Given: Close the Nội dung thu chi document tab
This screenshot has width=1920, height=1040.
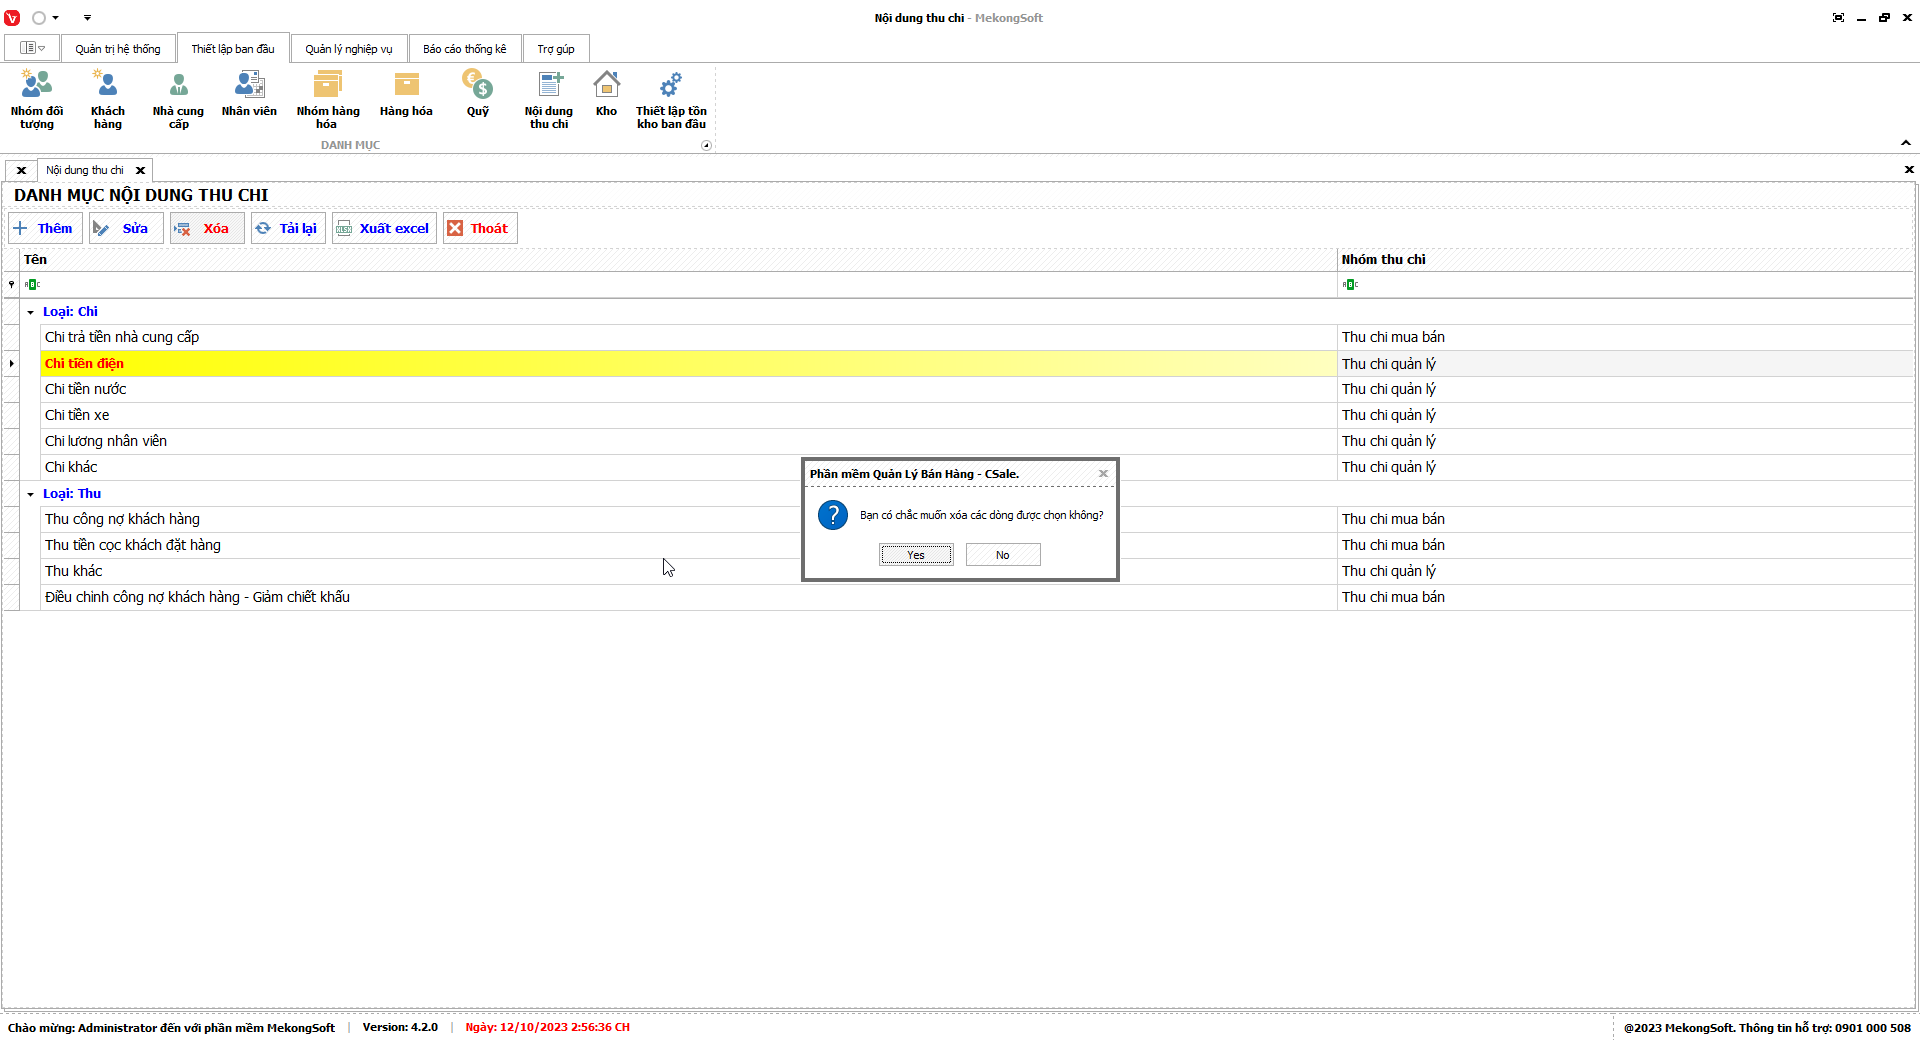Looking at the screenshot, I should pyautogui.click(x=140, y=170).
